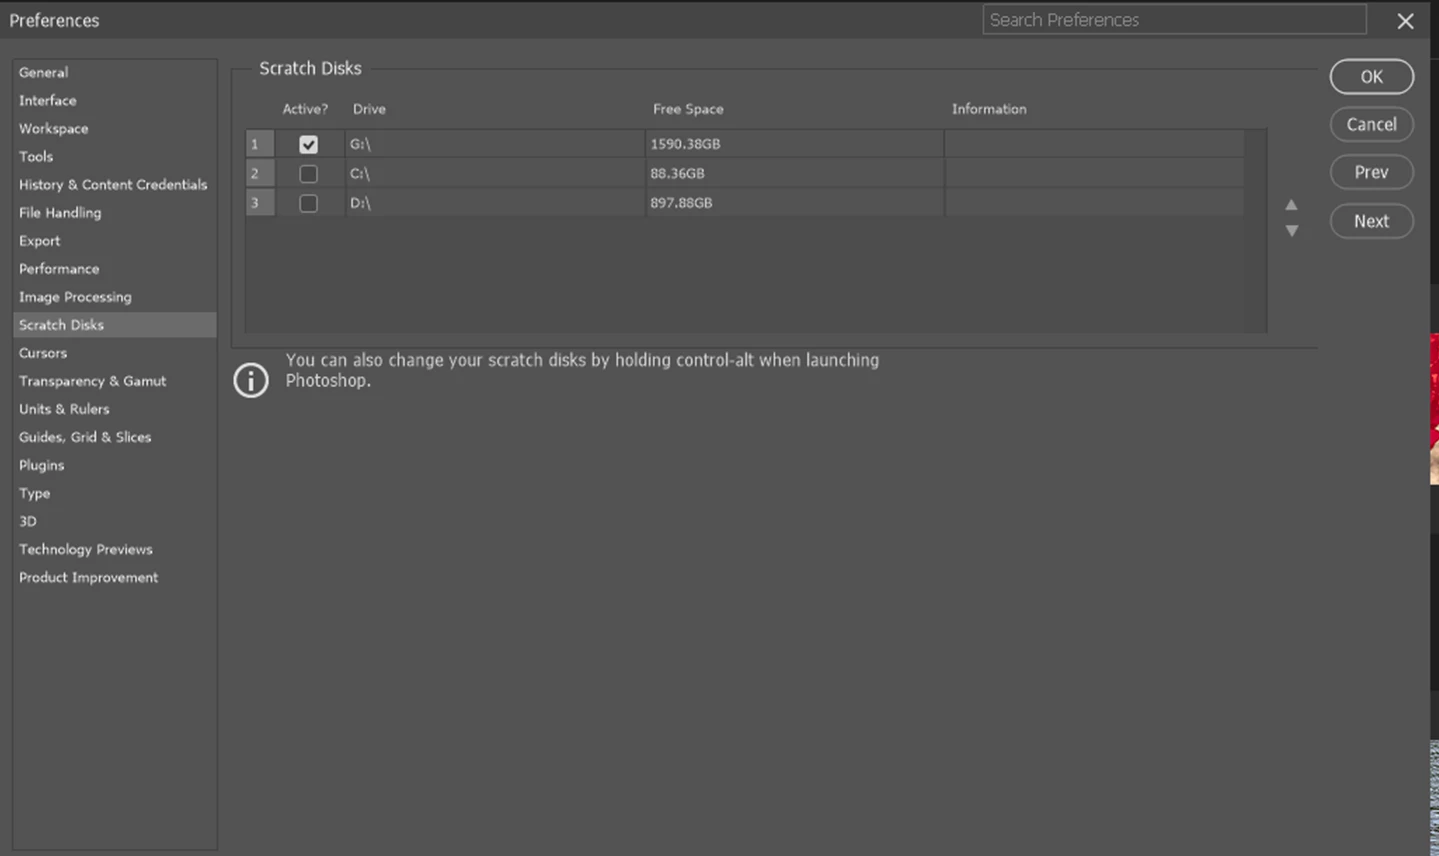Open the Cursors preferences

coord(43,353)
